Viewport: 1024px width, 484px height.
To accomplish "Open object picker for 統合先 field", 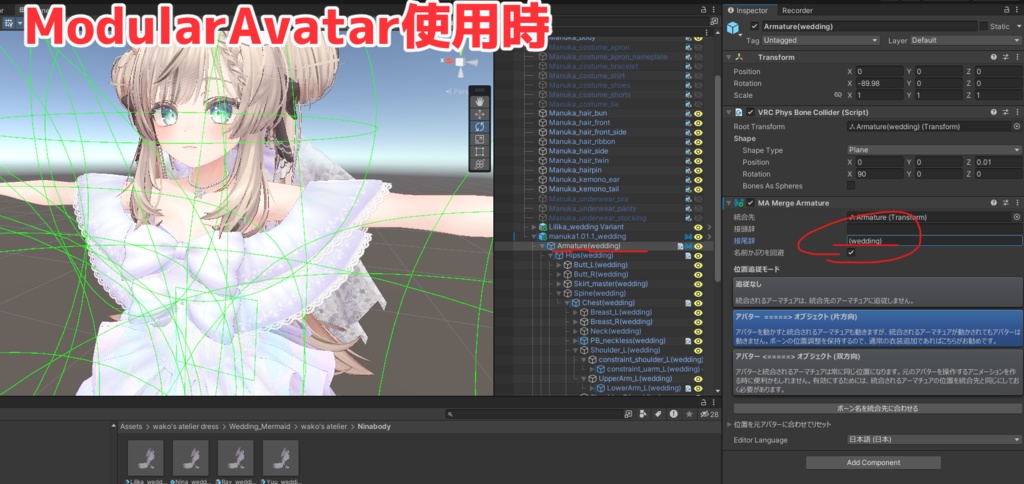I will pos(1016,216).
